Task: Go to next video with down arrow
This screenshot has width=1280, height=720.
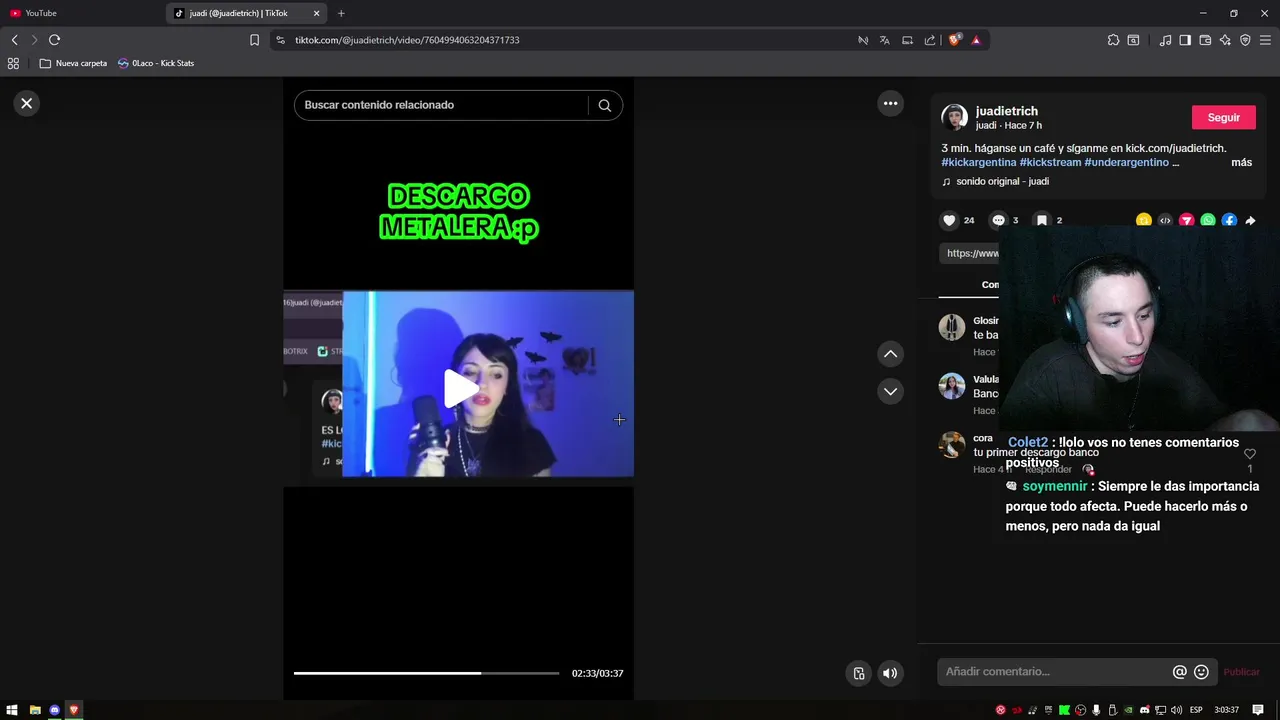Action: (890, 391)
